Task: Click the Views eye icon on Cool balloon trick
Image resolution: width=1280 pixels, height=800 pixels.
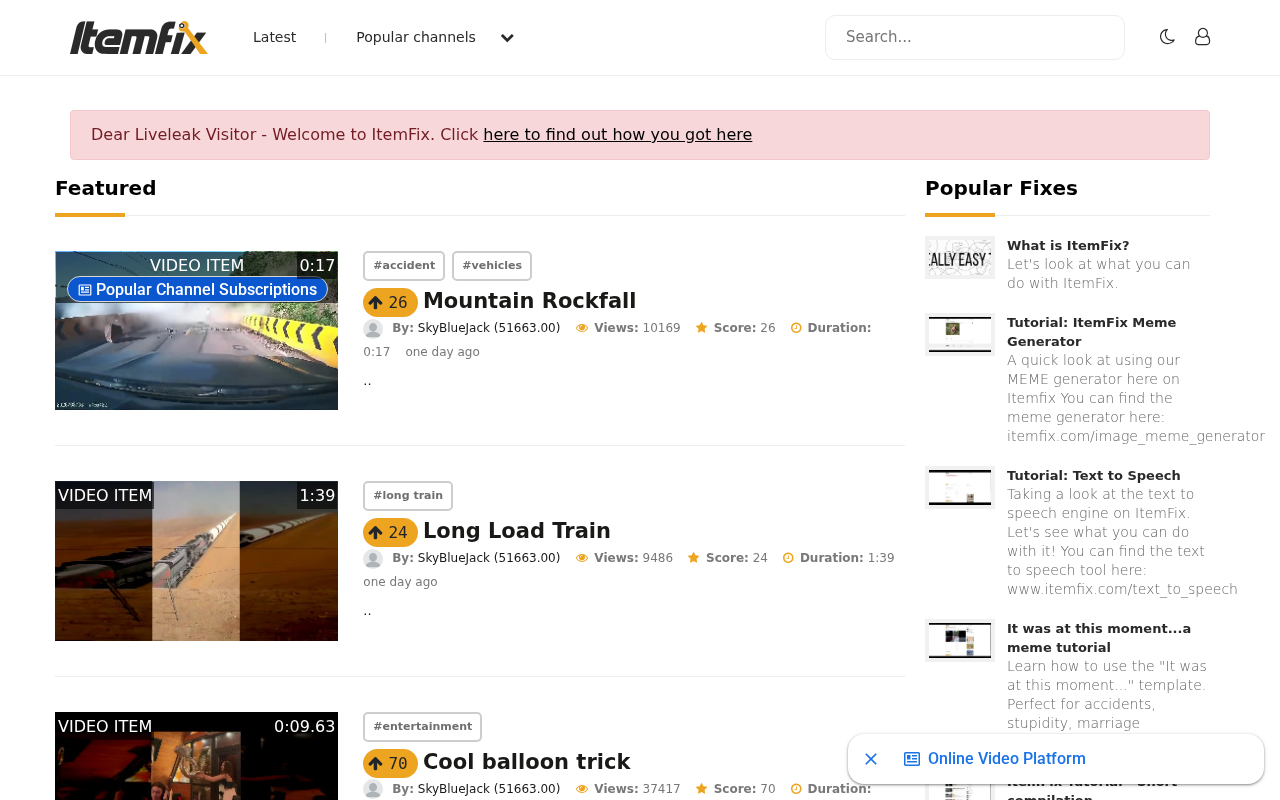Action: (x=582, y=789)
